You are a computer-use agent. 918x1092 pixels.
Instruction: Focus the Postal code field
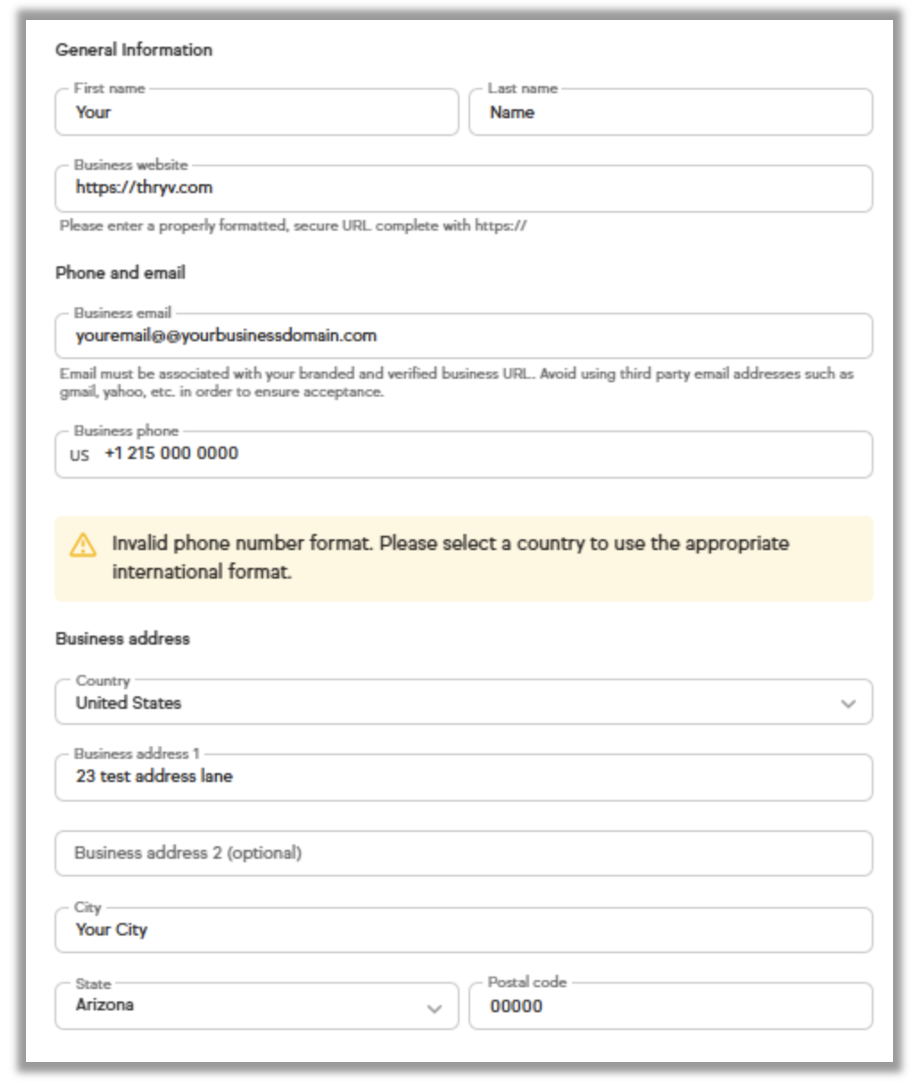[670, 1006]
